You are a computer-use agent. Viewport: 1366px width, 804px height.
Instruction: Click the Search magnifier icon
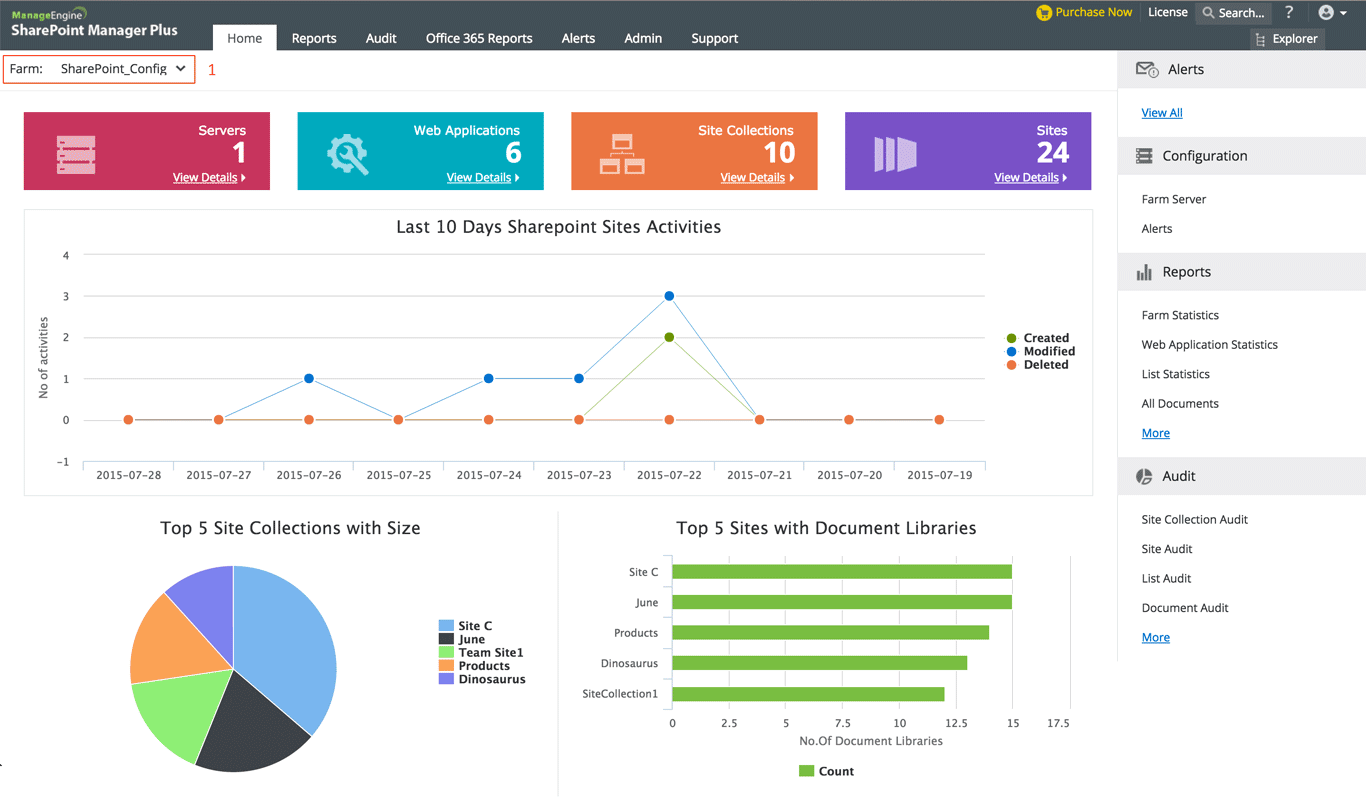(1209, 13)
